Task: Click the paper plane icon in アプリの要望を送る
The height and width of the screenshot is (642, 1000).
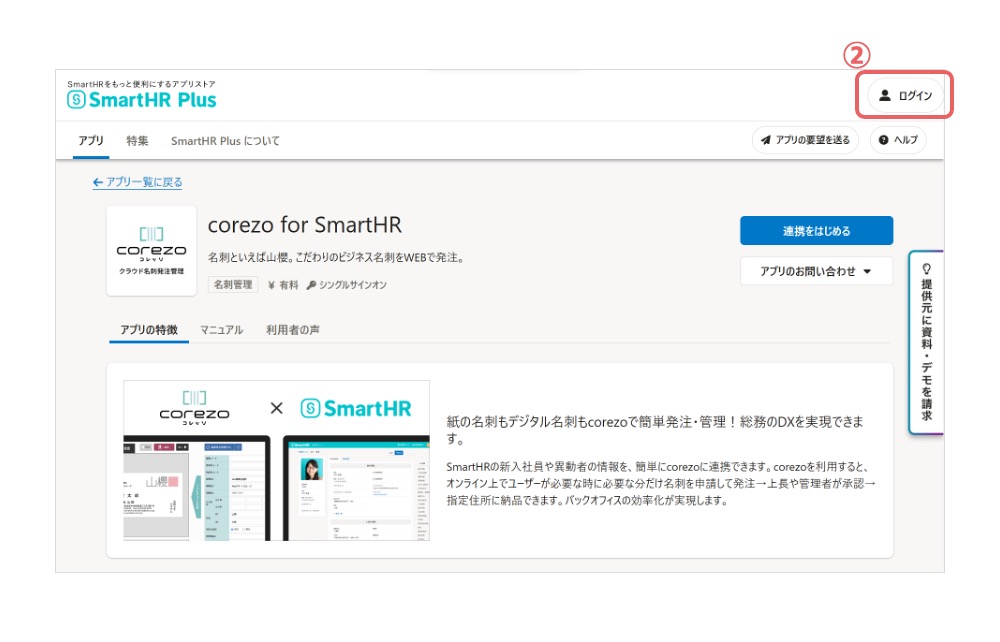Action: point(766,140)
